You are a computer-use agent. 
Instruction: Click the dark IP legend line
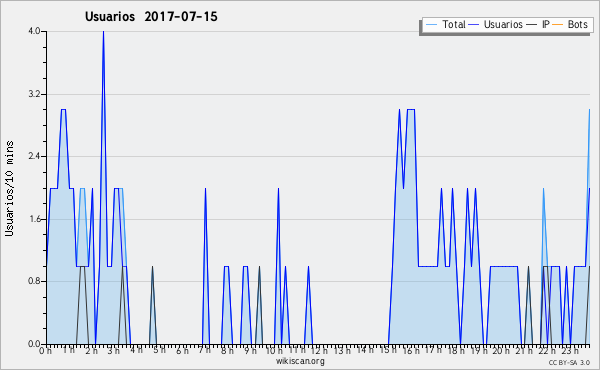pos(532,25)
